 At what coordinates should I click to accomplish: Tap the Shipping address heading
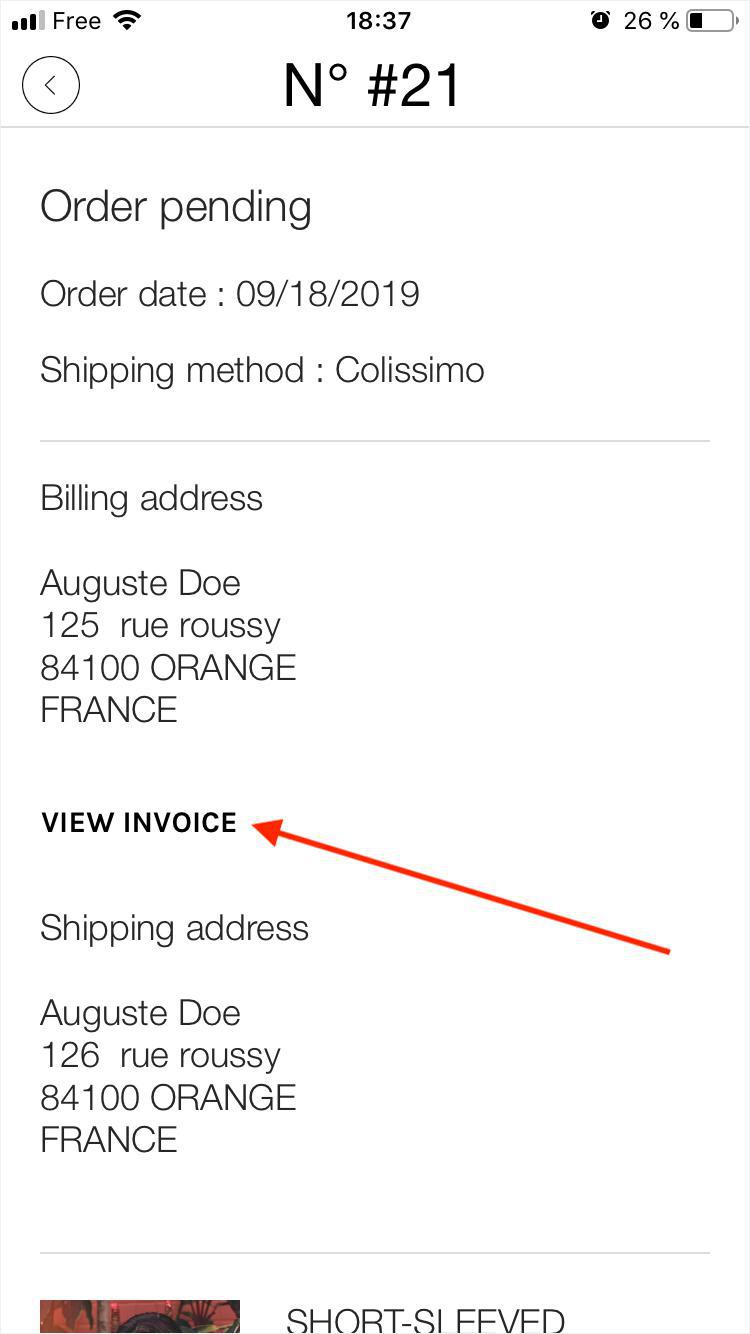(x=174, y=928)
